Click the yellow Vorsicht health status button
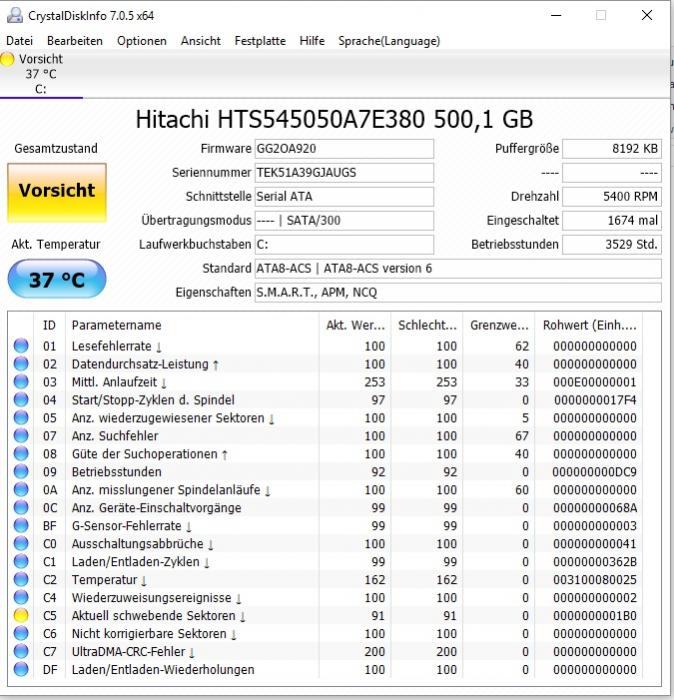Screen dimensions: 674x700 click(57, 192)
